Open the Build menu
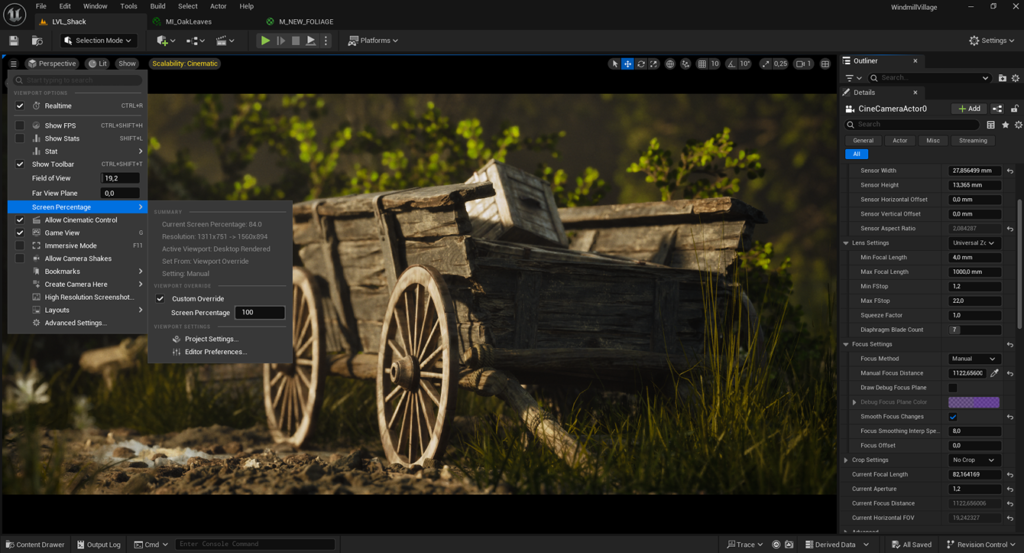This screenshot has width=1024, height=553. pyautogui.click(x=157, y=7)
